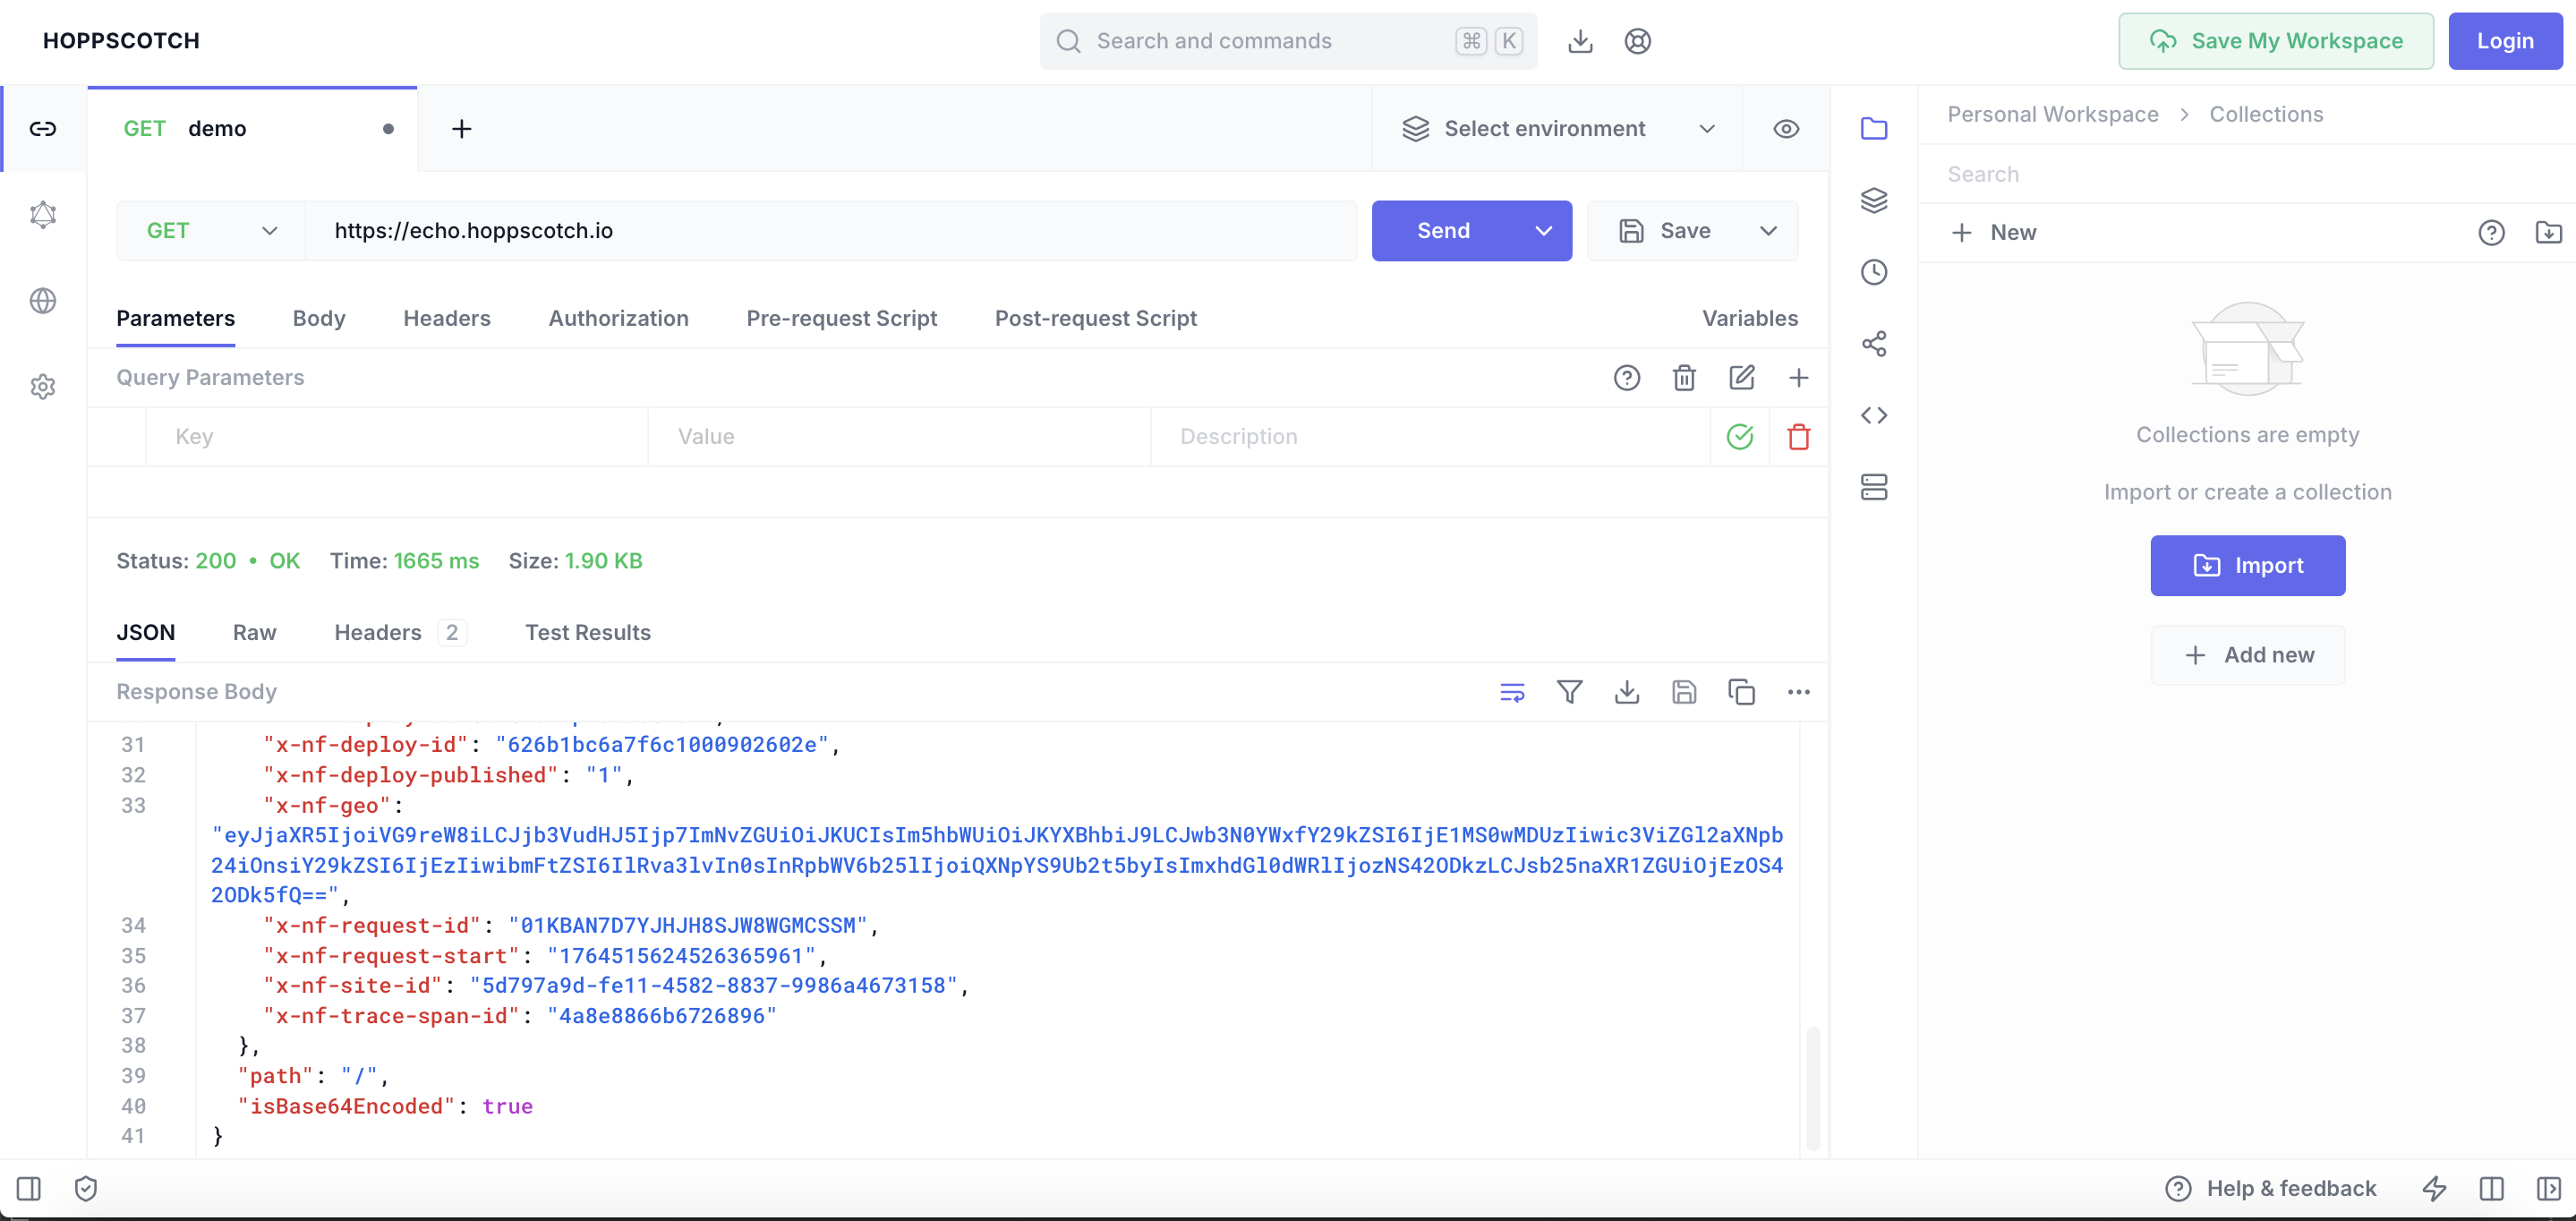
Task: Switch to the Headers request tab
Action: click(446, 318)
